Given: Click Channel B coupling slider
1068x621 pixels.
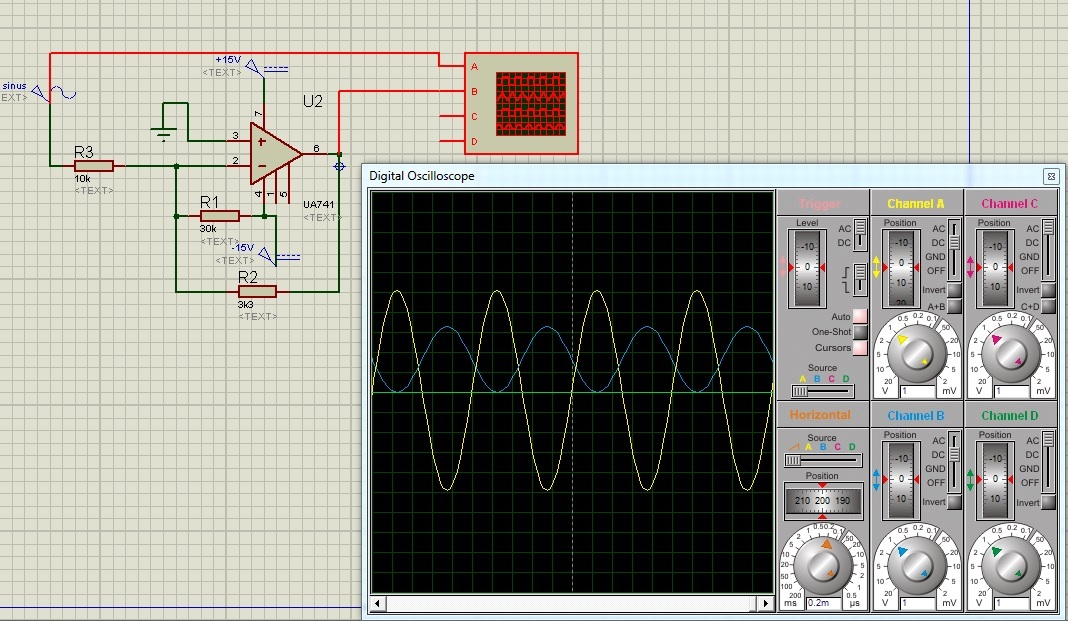Looking at the screenshot, I should (954, 461).
